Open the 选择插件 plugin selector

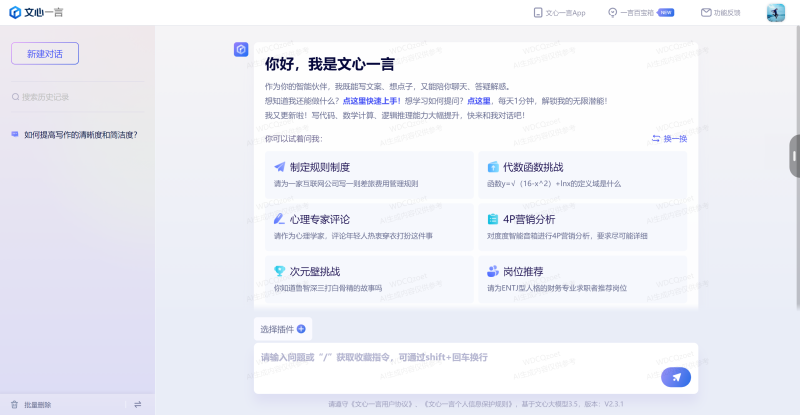(x=283, y=329)
